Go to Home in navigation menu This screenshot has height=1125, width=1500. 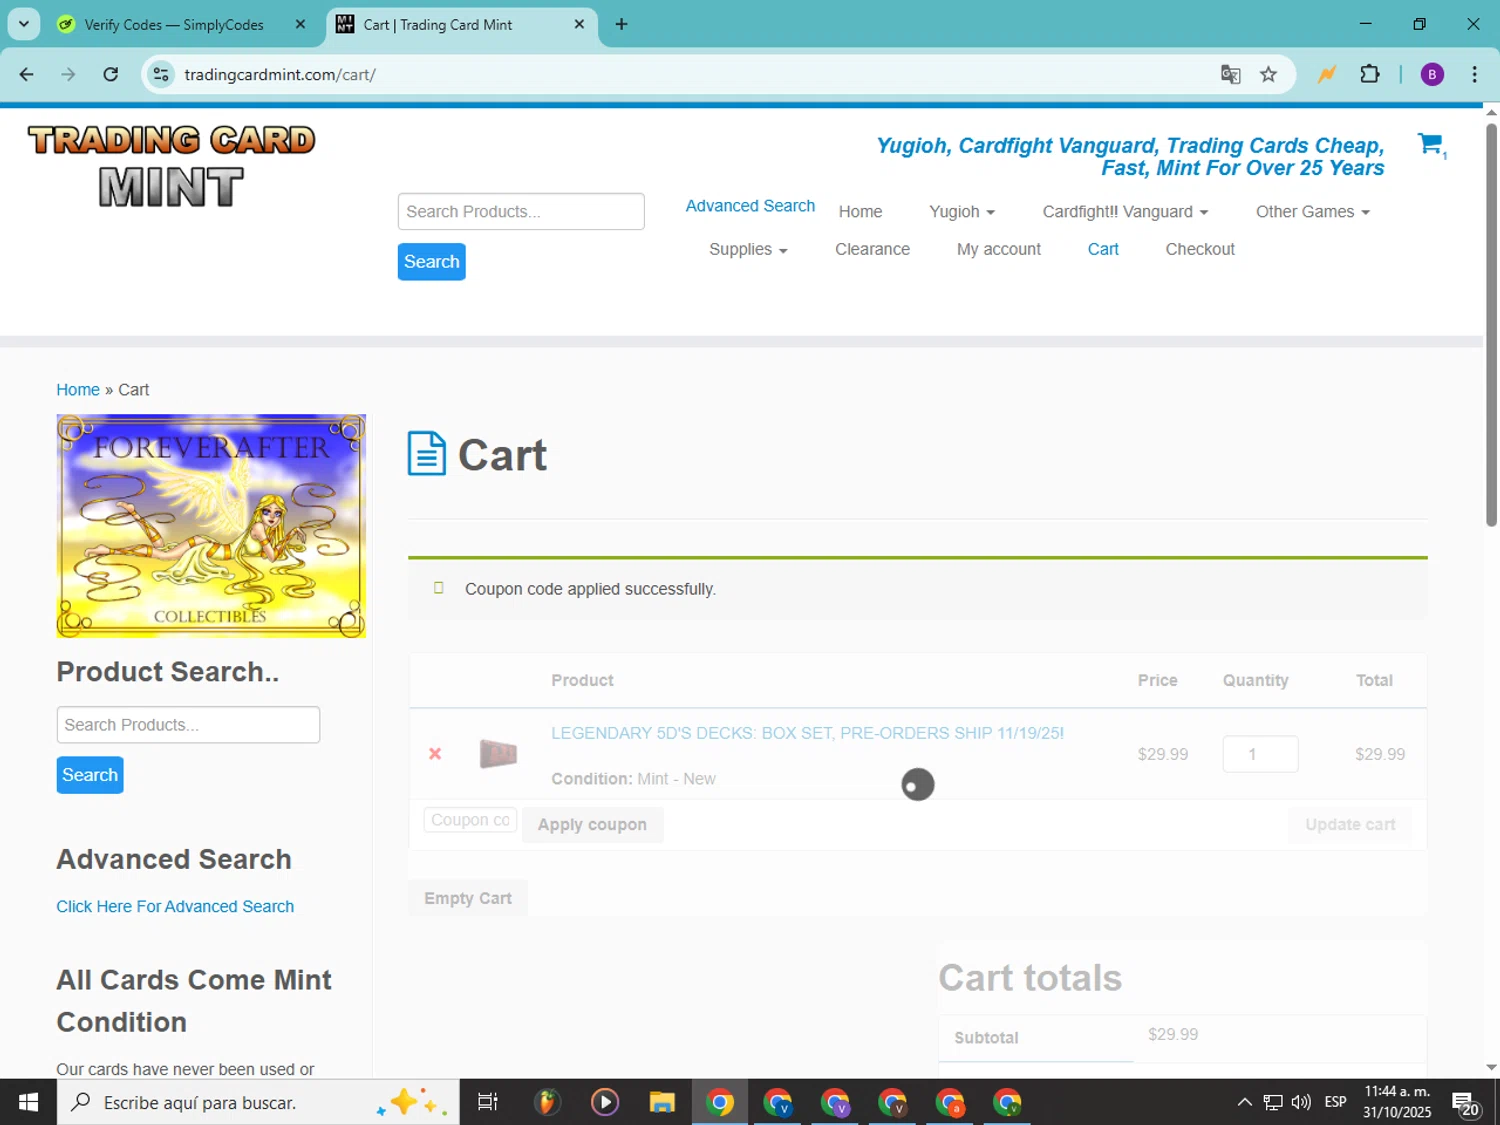pos(860,211)
